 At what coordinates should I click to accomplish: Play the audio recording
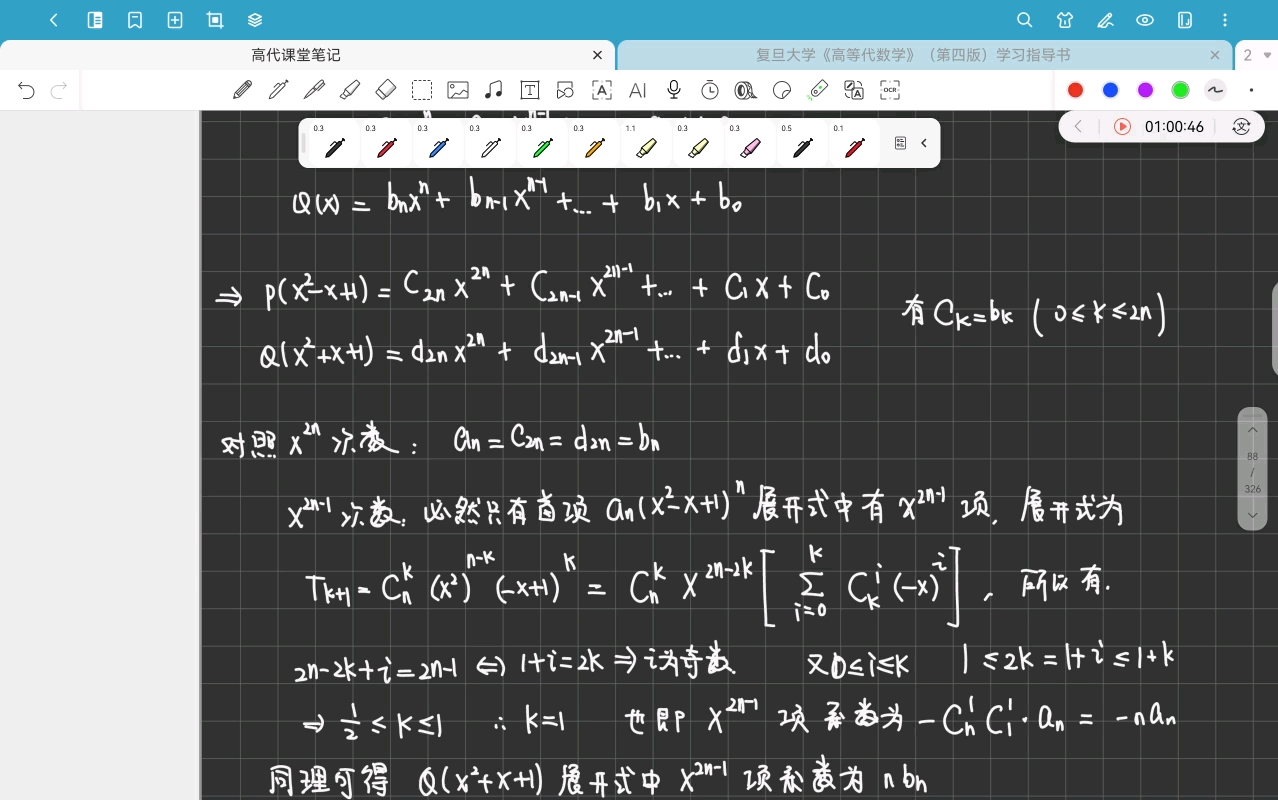(x=1122, y=127)
